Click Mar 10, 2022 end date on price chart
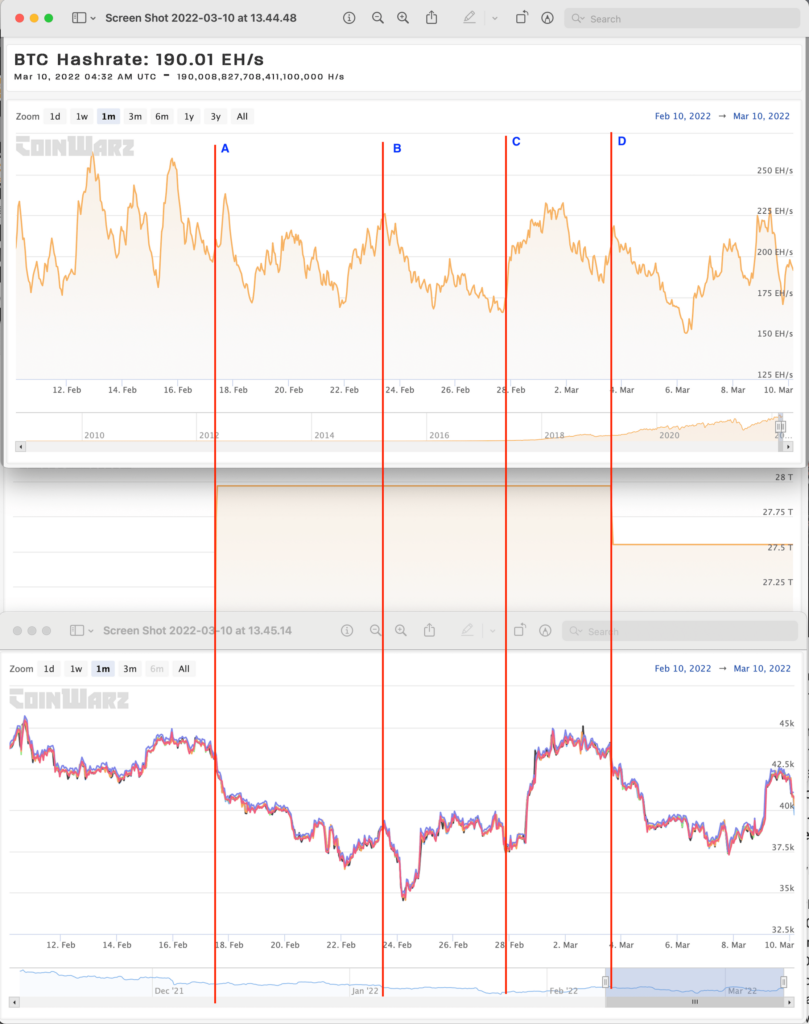The height and width of the screenshot is (1024, 809). coord(762,668)
